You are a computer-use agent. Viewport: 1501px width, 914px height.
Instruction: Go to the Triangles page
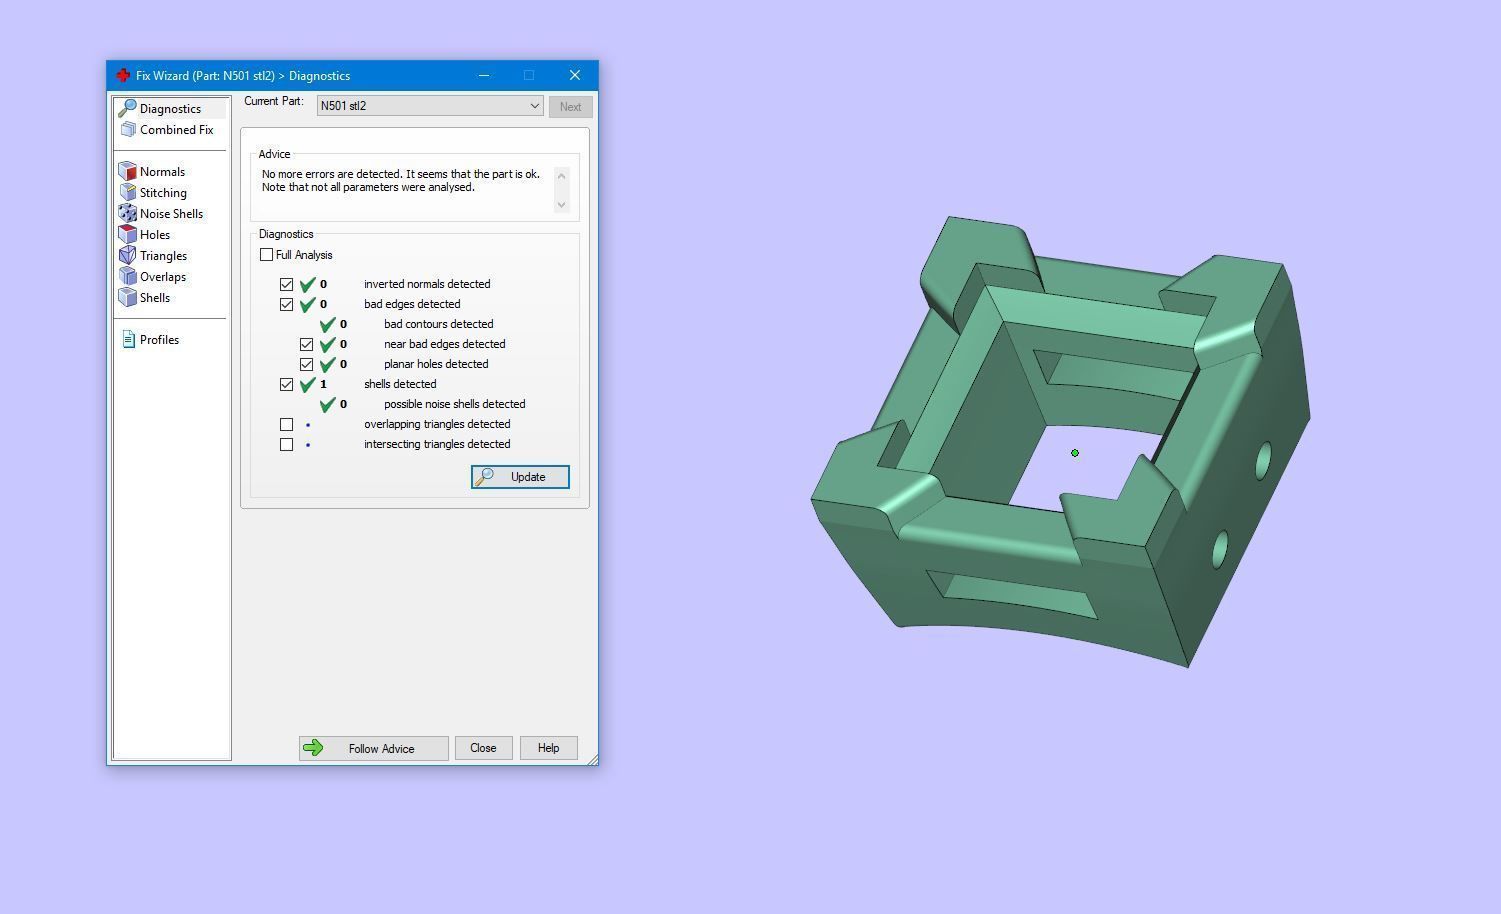pos(163,255)
